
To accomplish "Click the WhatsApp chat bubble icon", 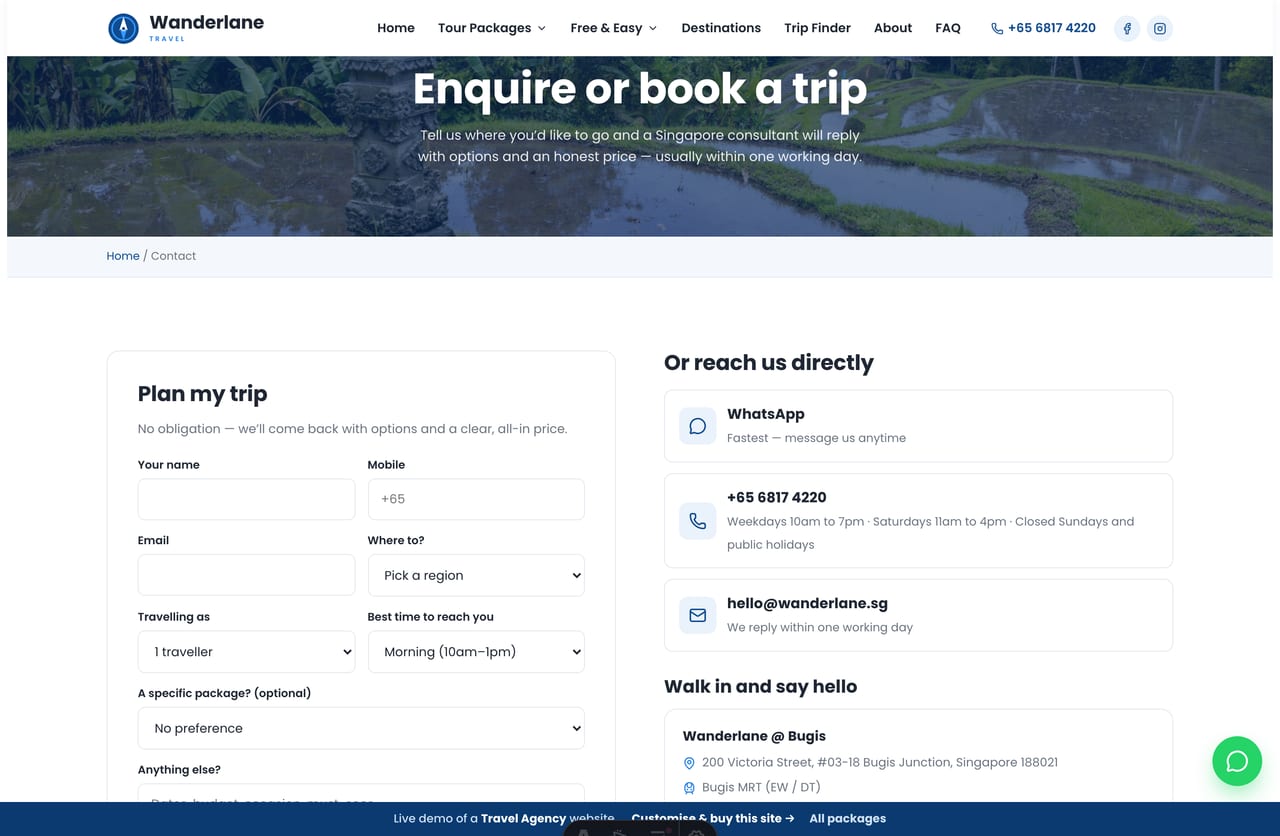I will pos(698,426).
